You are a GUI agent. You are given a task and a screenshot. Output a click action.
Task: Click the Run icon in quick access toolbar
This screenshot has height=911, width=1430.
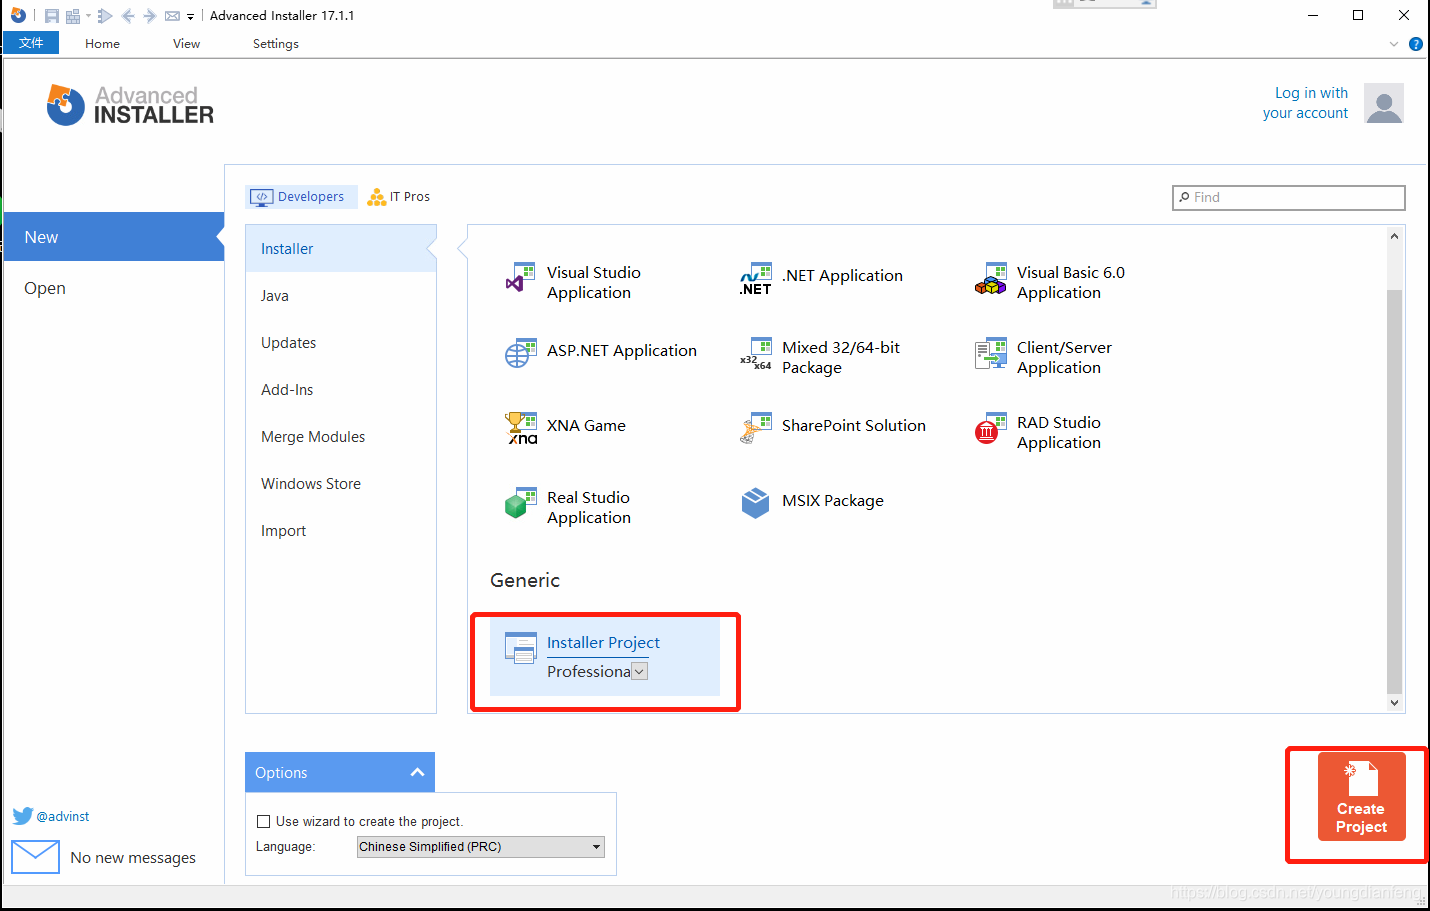105,16
